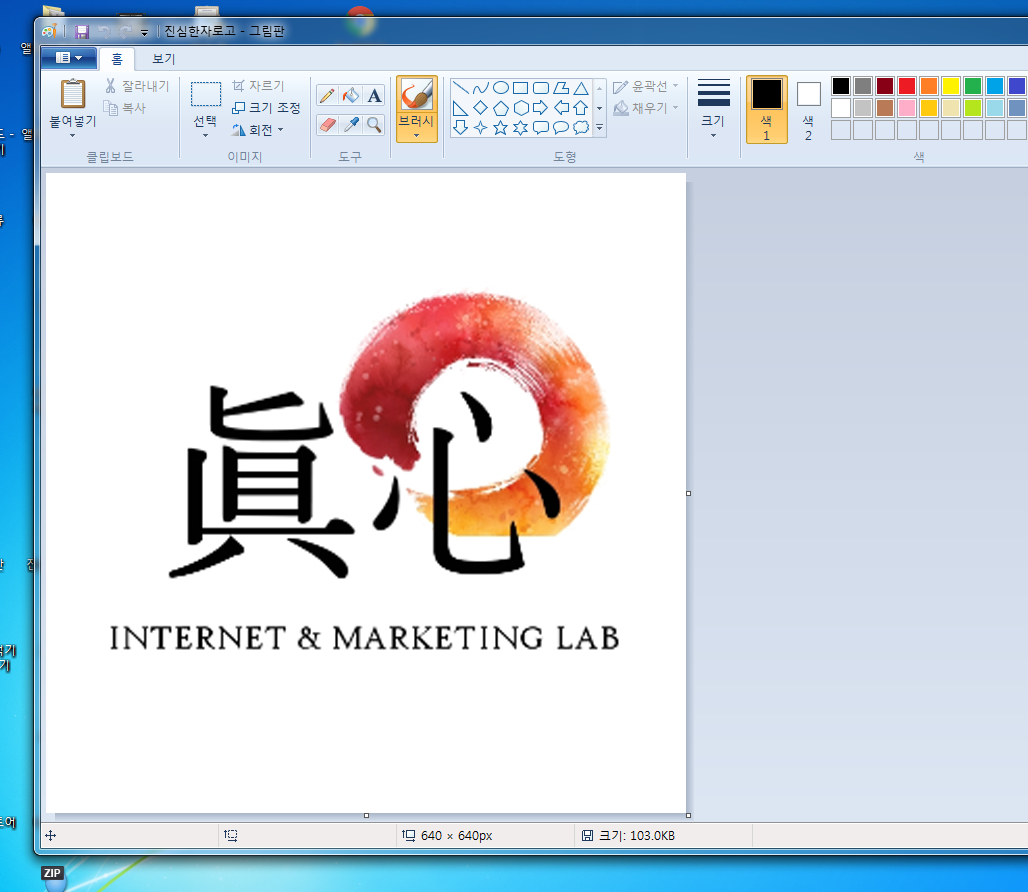The image size is (1028, 892).
Task: Click the bottom-right canvas resize handle
Action: point(688,815)
